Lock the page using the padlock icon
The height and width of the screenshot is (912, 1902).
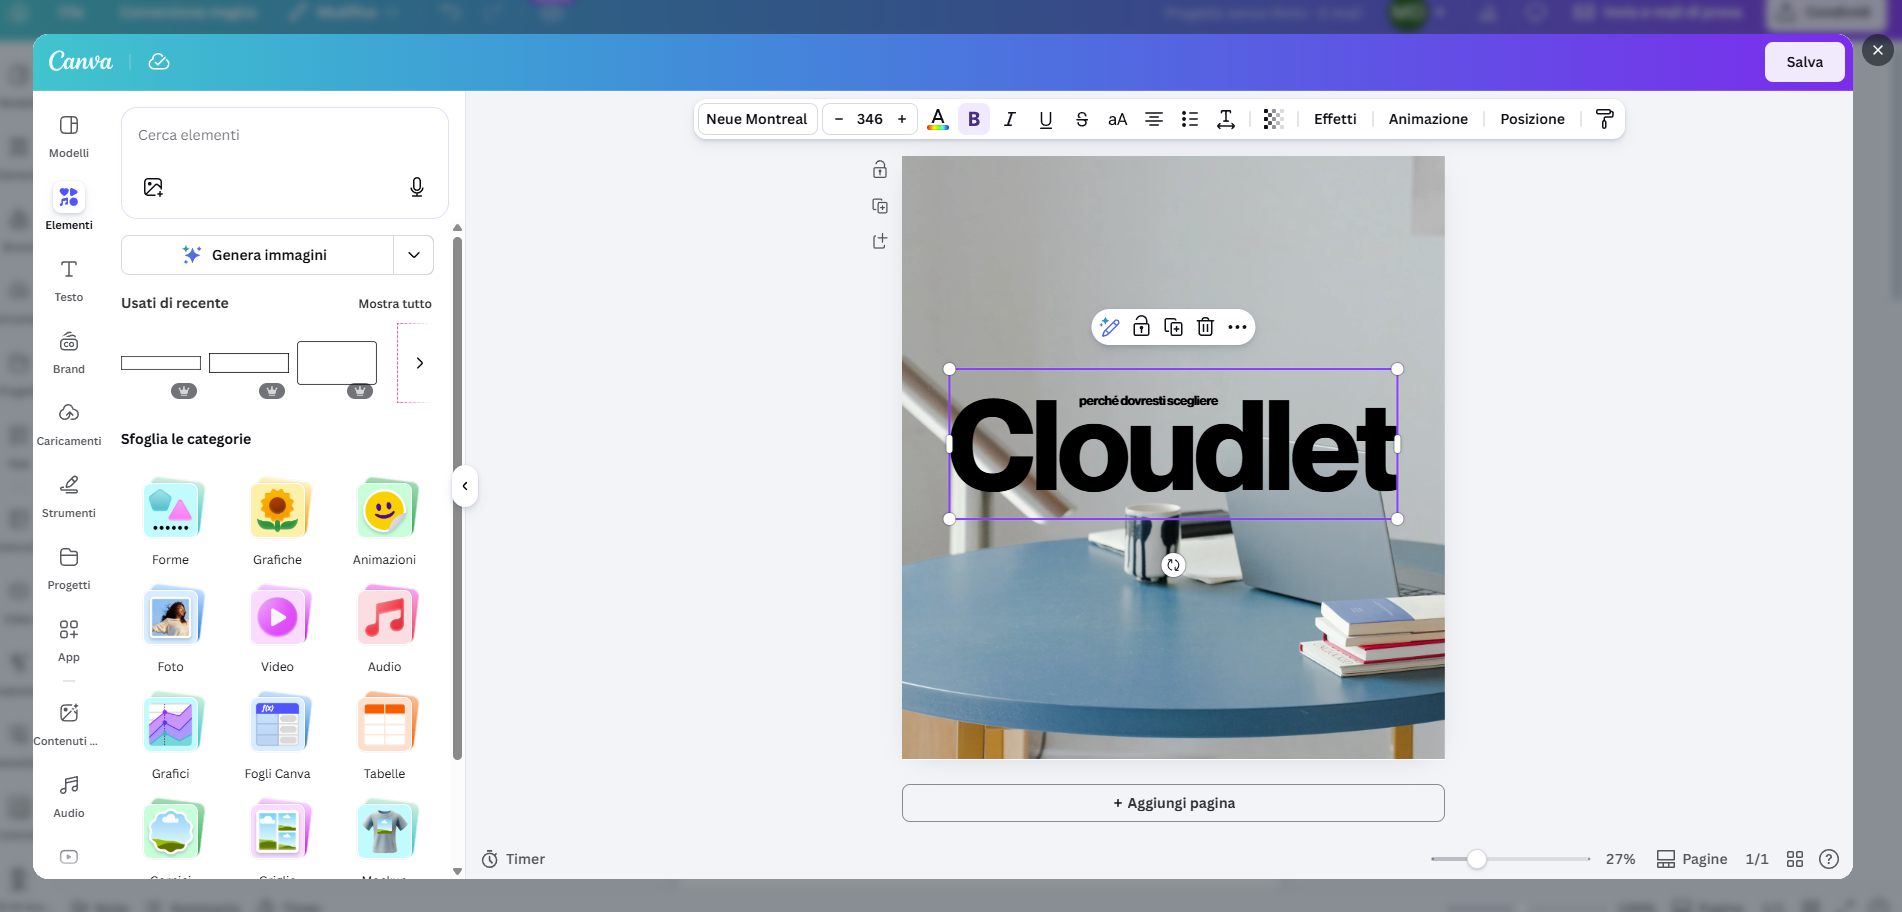[880, 170]
